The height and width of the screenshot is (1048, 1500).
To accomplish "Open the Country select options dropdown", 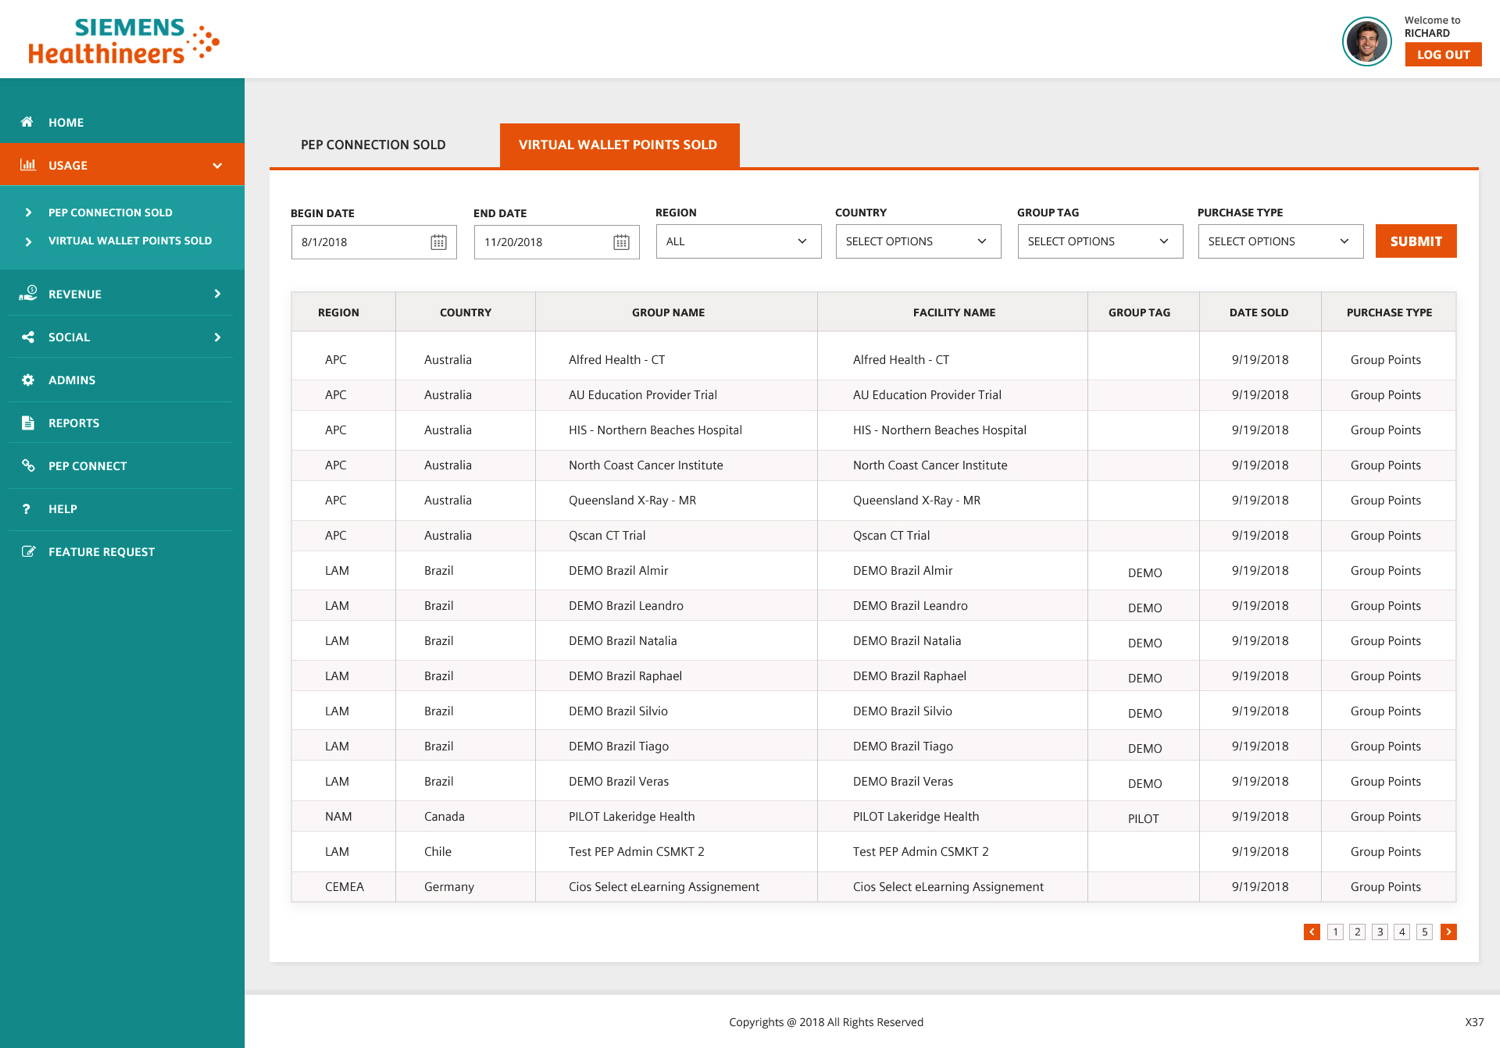I will coord(917,242).
